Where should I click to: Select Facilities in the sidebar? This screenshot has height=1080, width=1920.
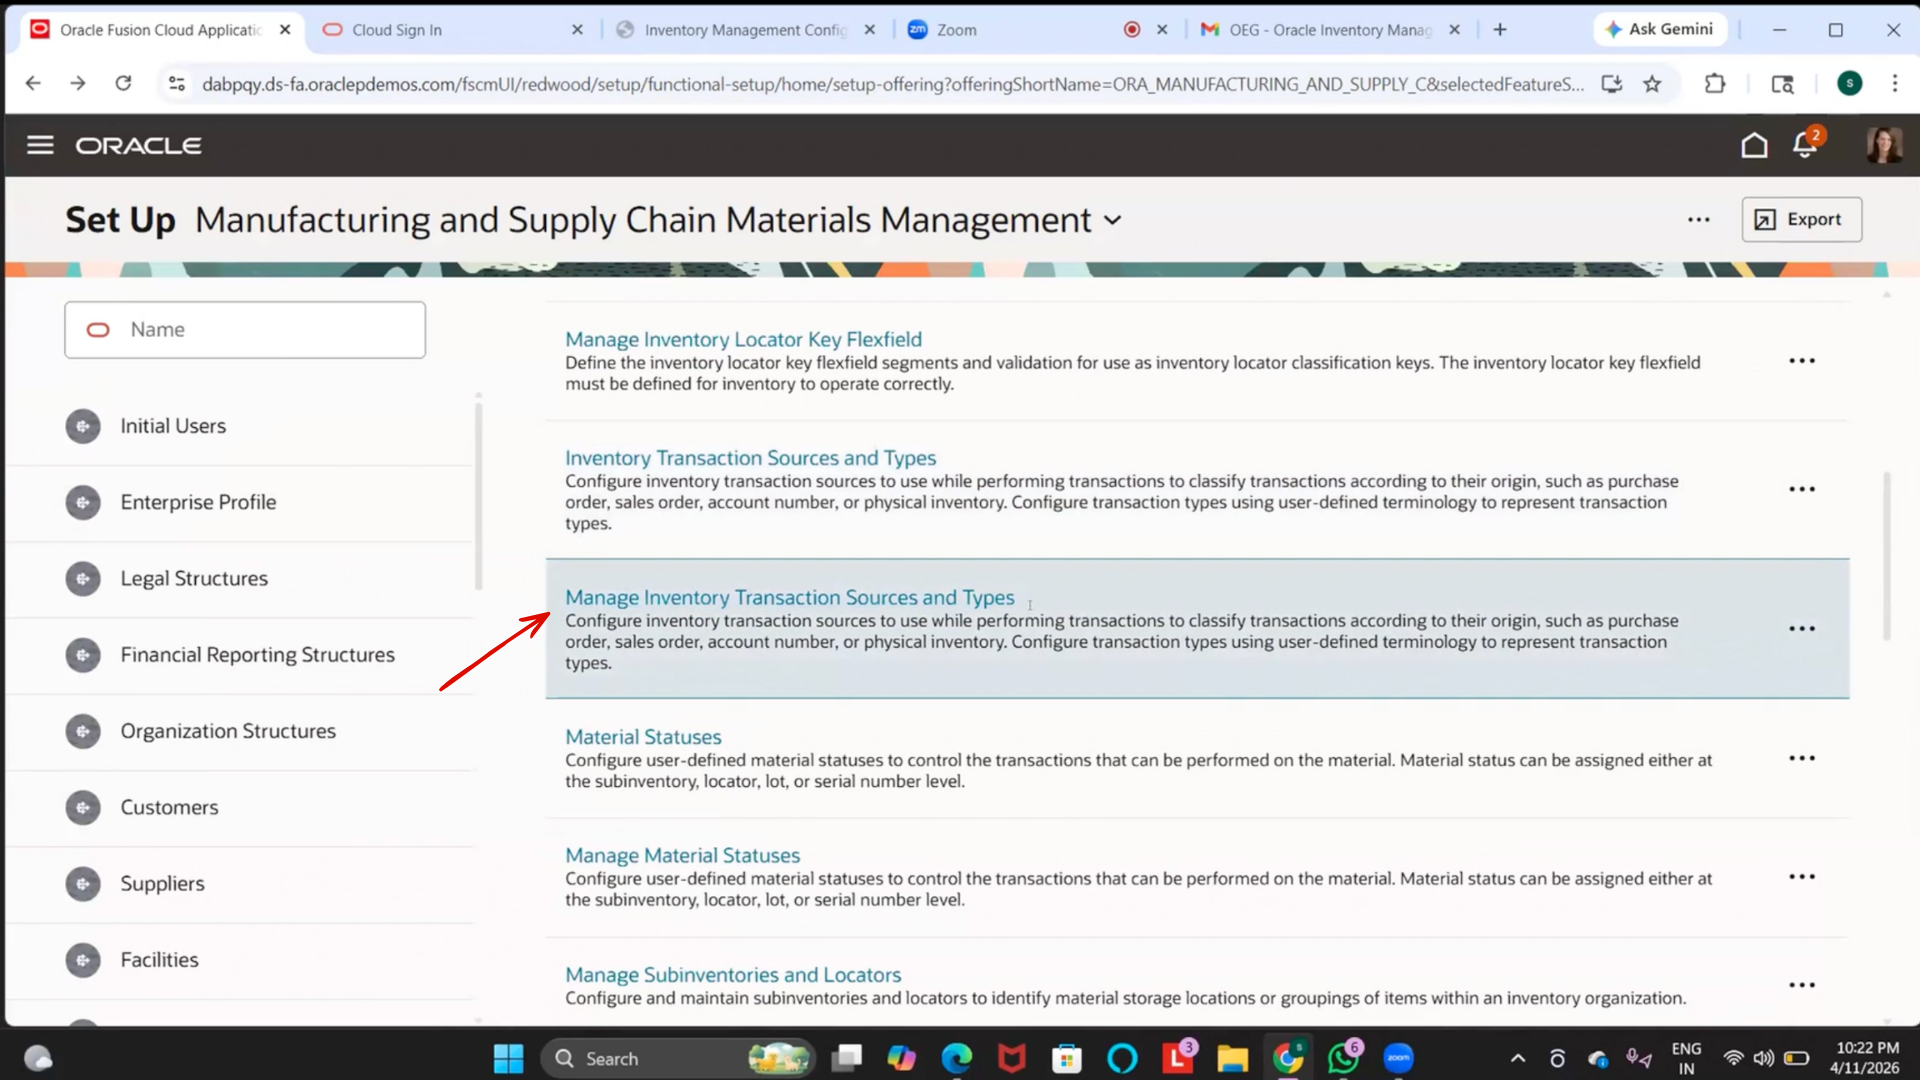coord(159,960)
